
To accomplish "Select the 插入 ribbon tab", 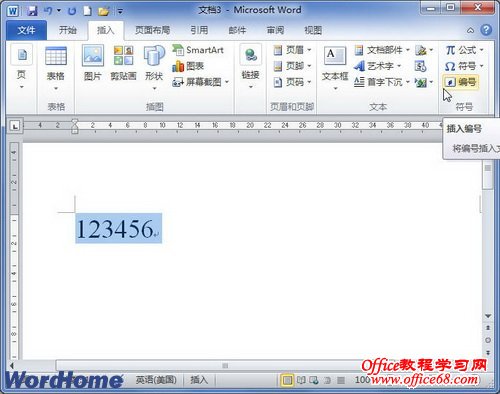I will (106, 30).
